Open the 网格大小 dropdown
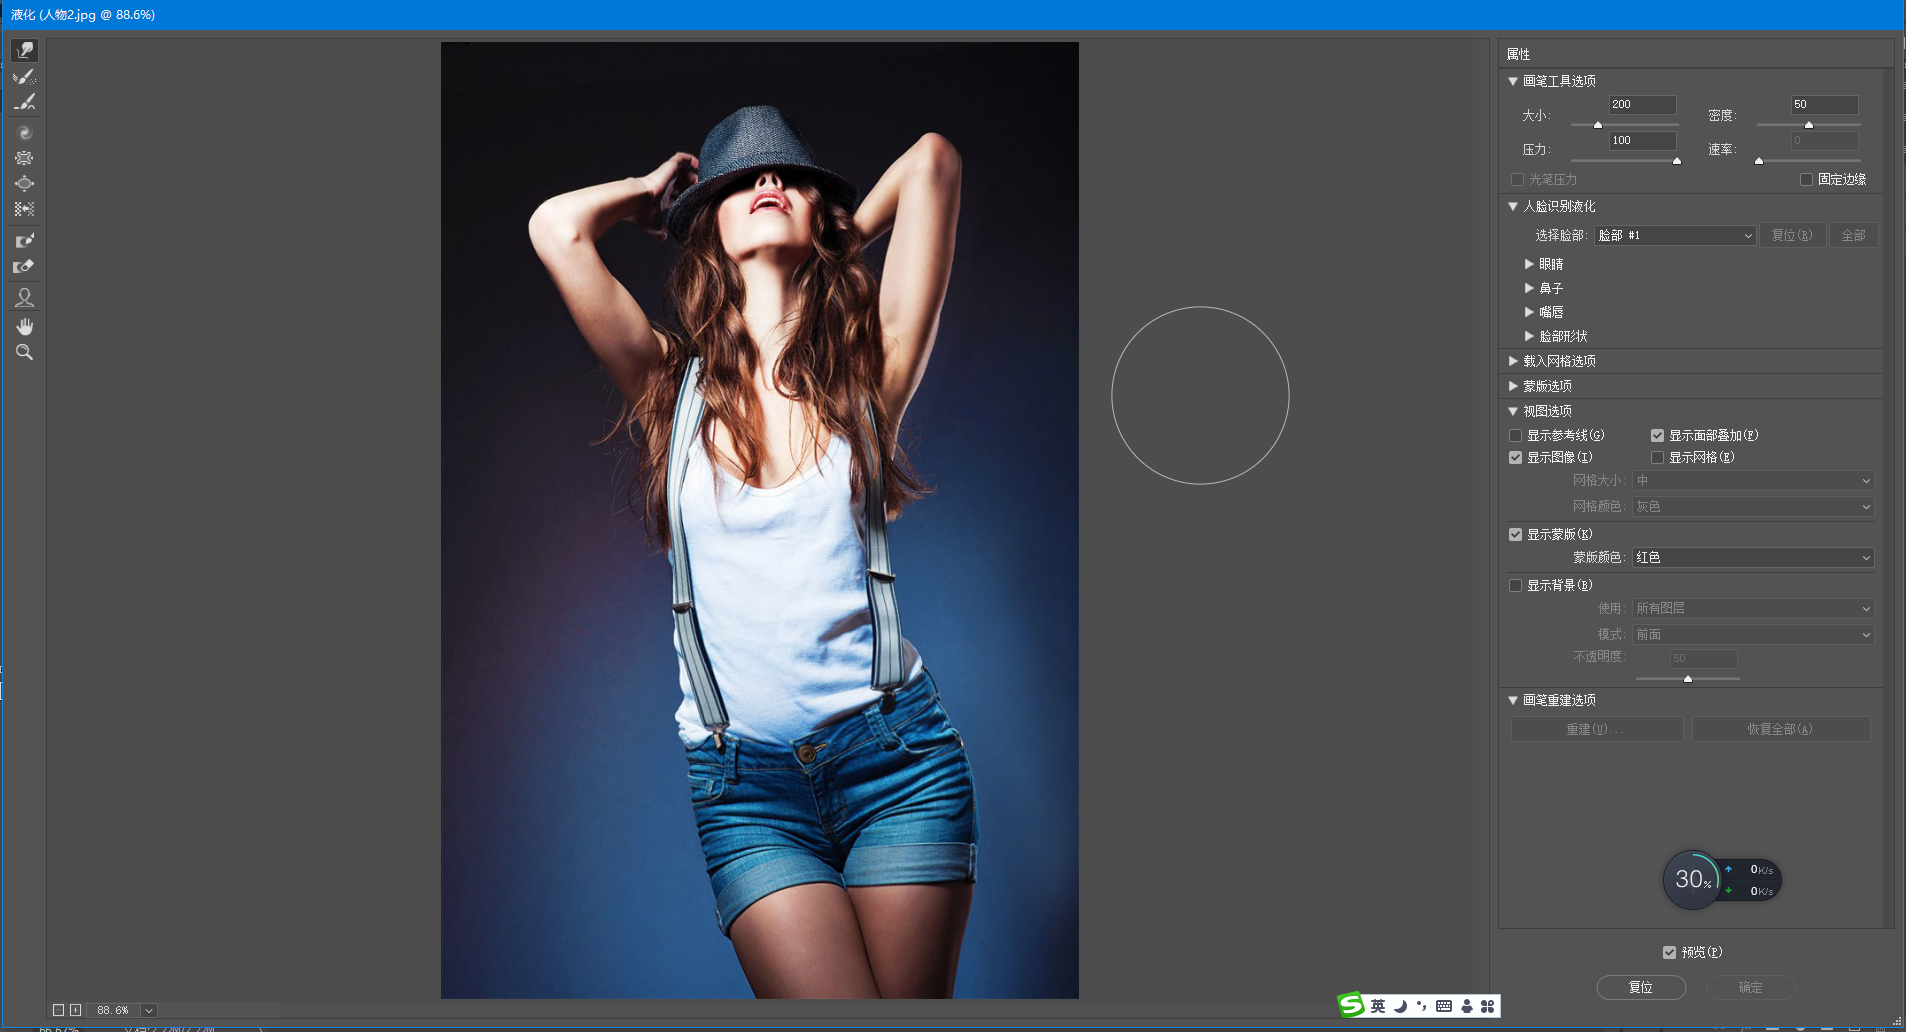 coord(1753,481)
